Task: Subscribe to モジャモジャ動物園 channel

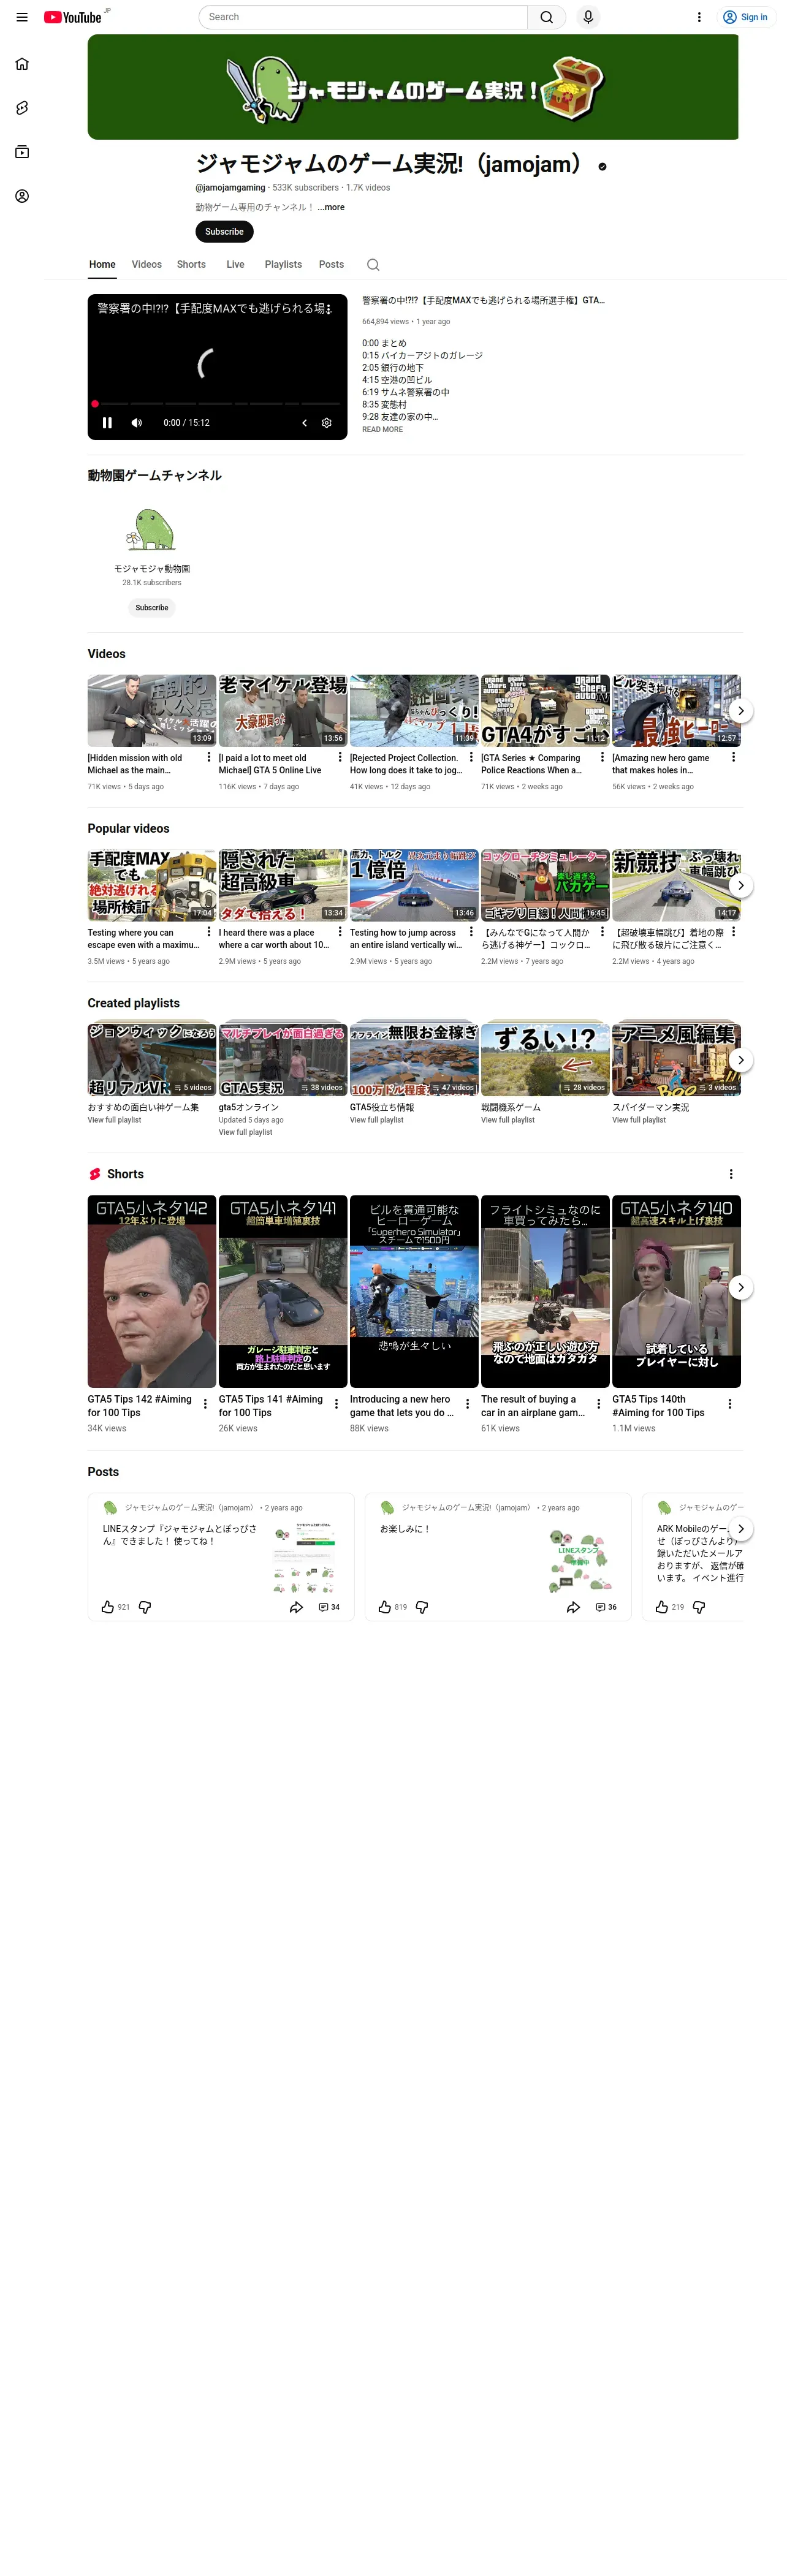Action: (152, 607)
